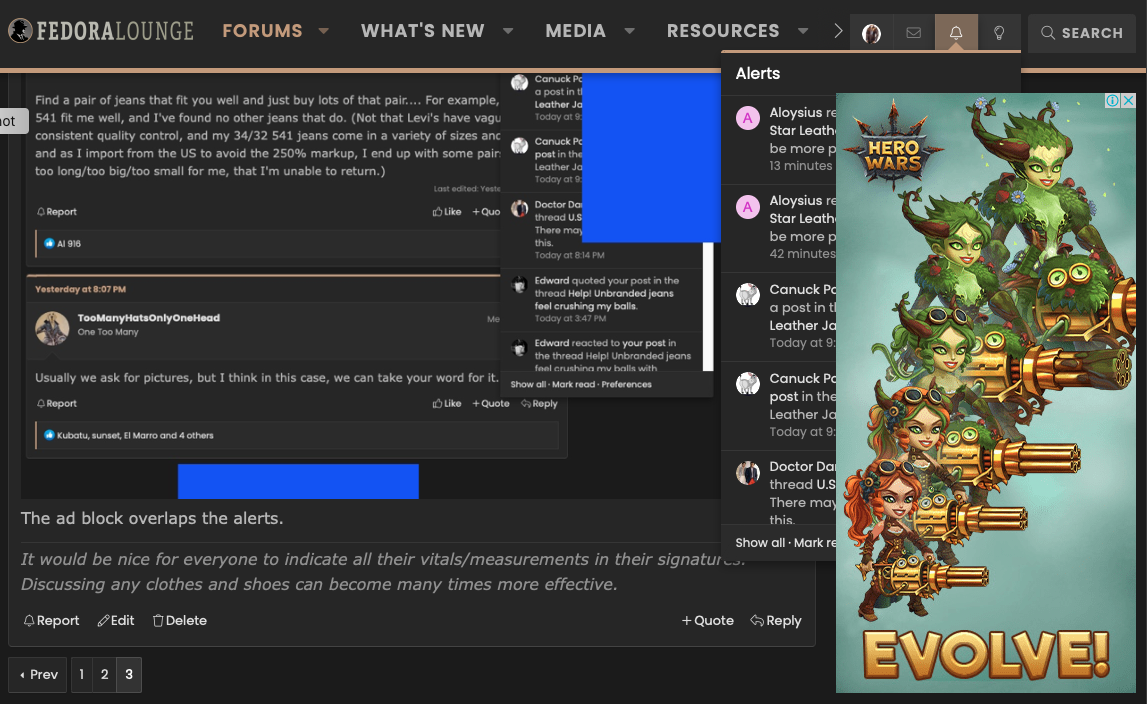Go to the Prev page
This screenshot has height=704, width=1147.
(38, 674)
